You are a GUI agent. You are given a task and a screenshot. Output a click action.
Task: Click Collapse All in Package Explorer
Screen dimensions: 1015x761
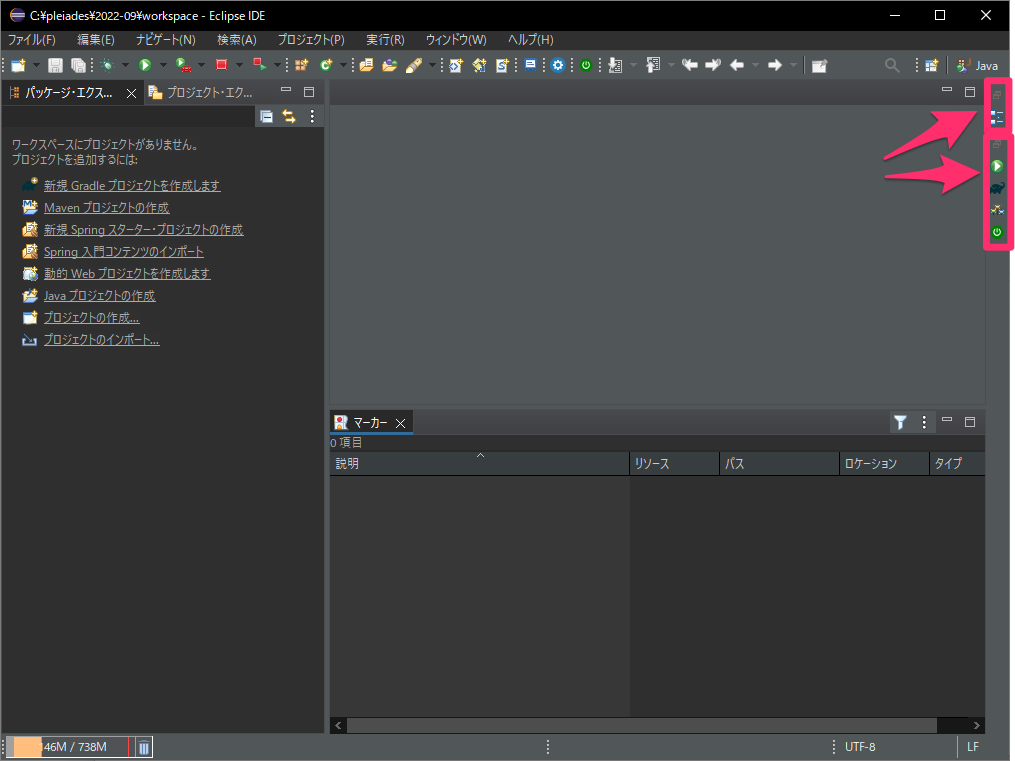click(266, 116)
